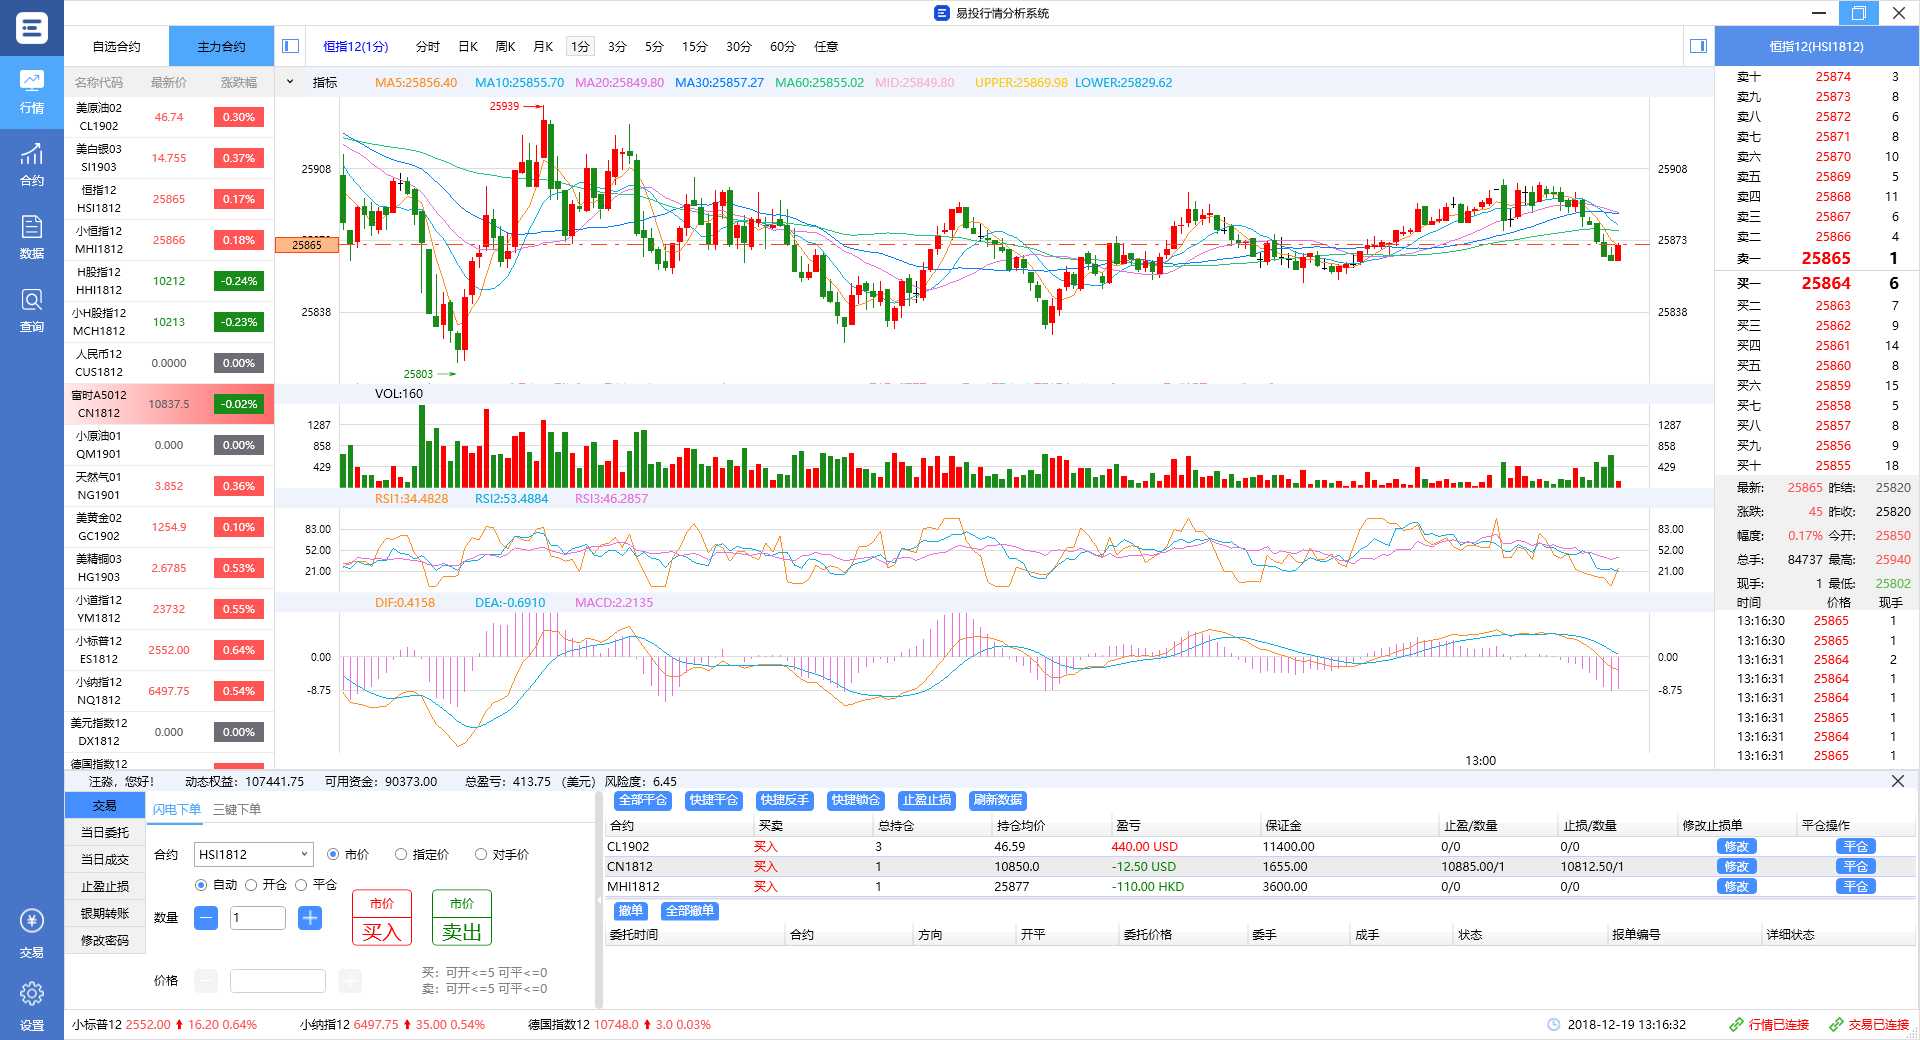Open the 止盈止损 left menu section
The width and height of the screenshot is (1920, 1040).
click(105, 886)
